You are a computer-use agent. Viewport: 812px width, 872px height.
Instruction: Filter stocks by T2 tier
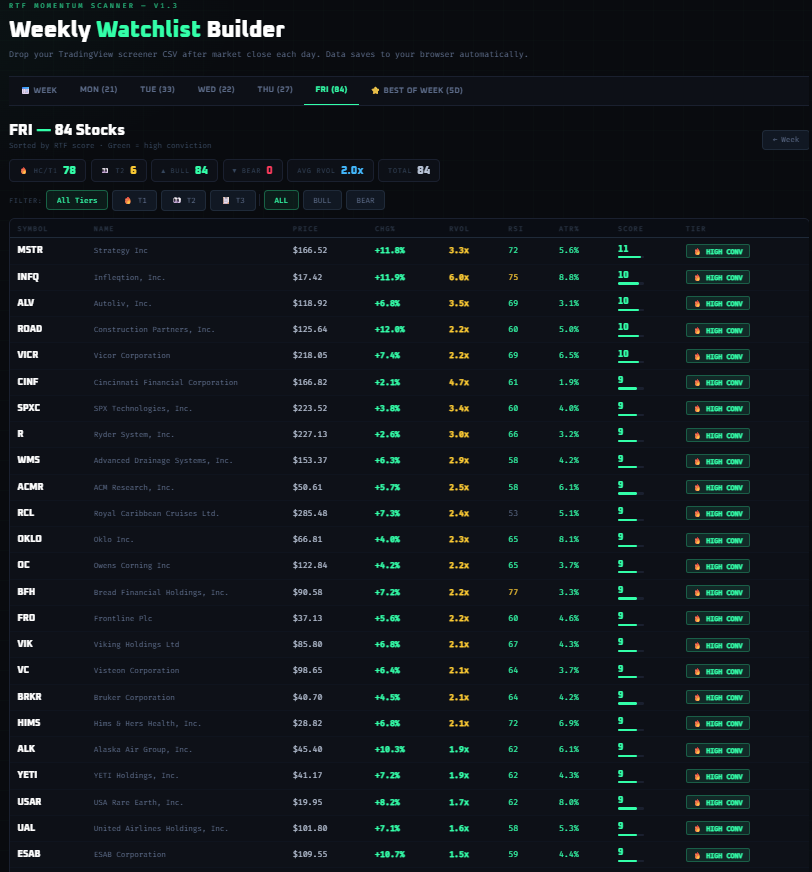[184, 200]
